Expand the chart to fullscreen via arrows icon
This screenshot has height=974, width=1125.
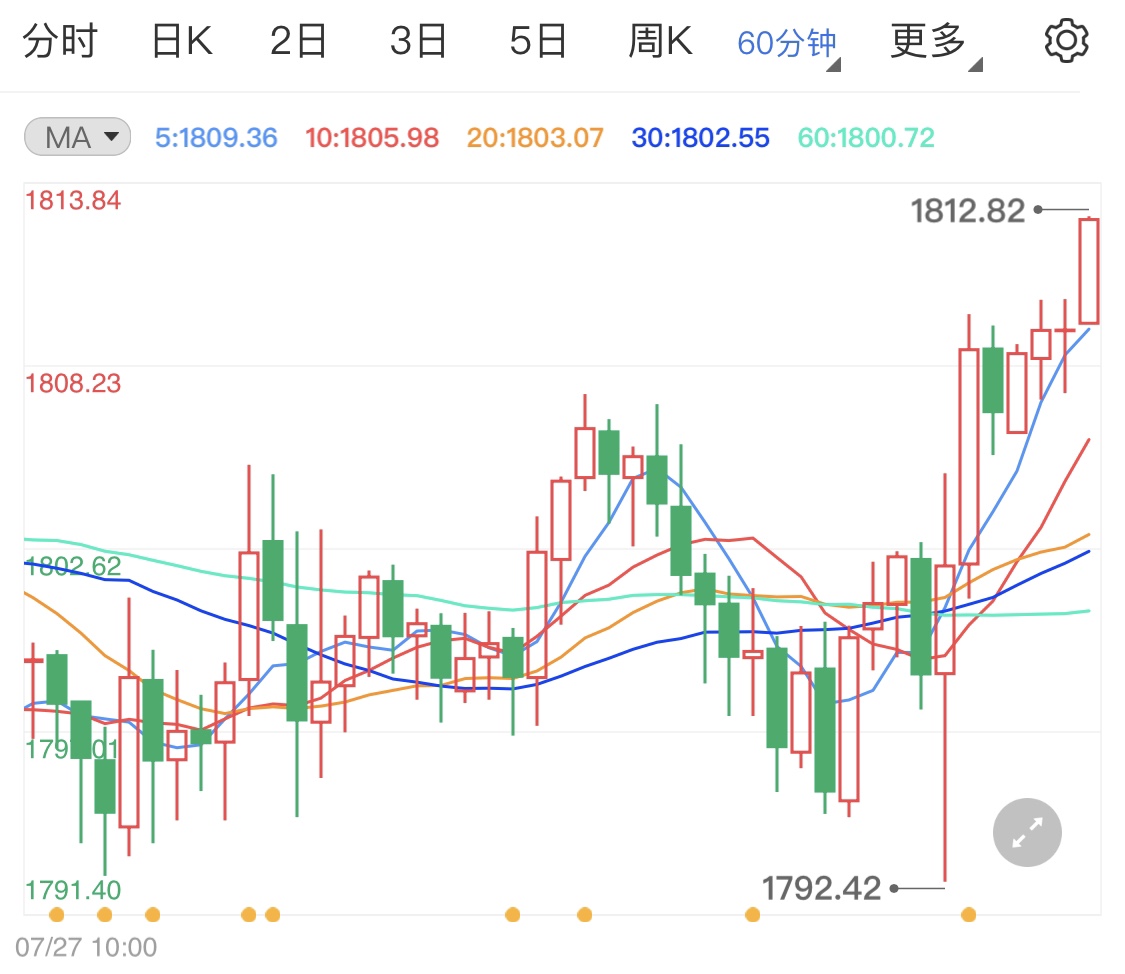coord(1026,832)
